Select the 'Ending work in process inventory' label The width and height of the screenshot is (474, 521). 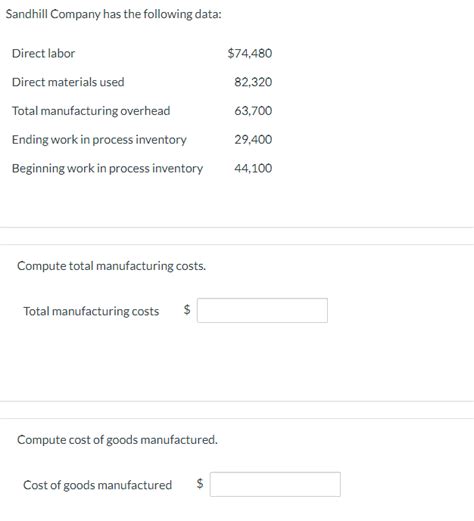(x=99, y=140)
